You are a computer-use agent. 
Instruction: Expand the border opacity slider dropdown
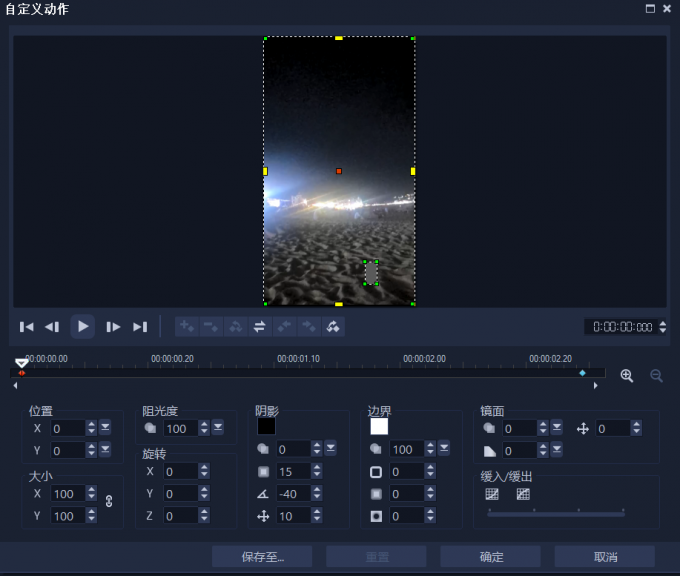point(442,449)
